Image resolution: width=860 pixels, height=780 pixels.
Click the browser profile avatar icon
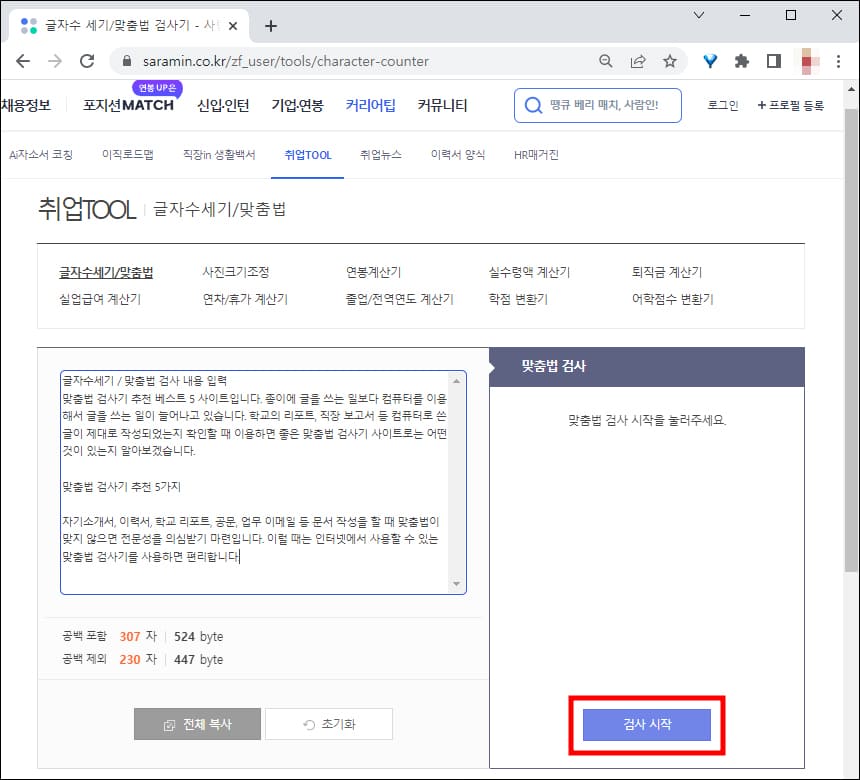[x=806, y=60]
